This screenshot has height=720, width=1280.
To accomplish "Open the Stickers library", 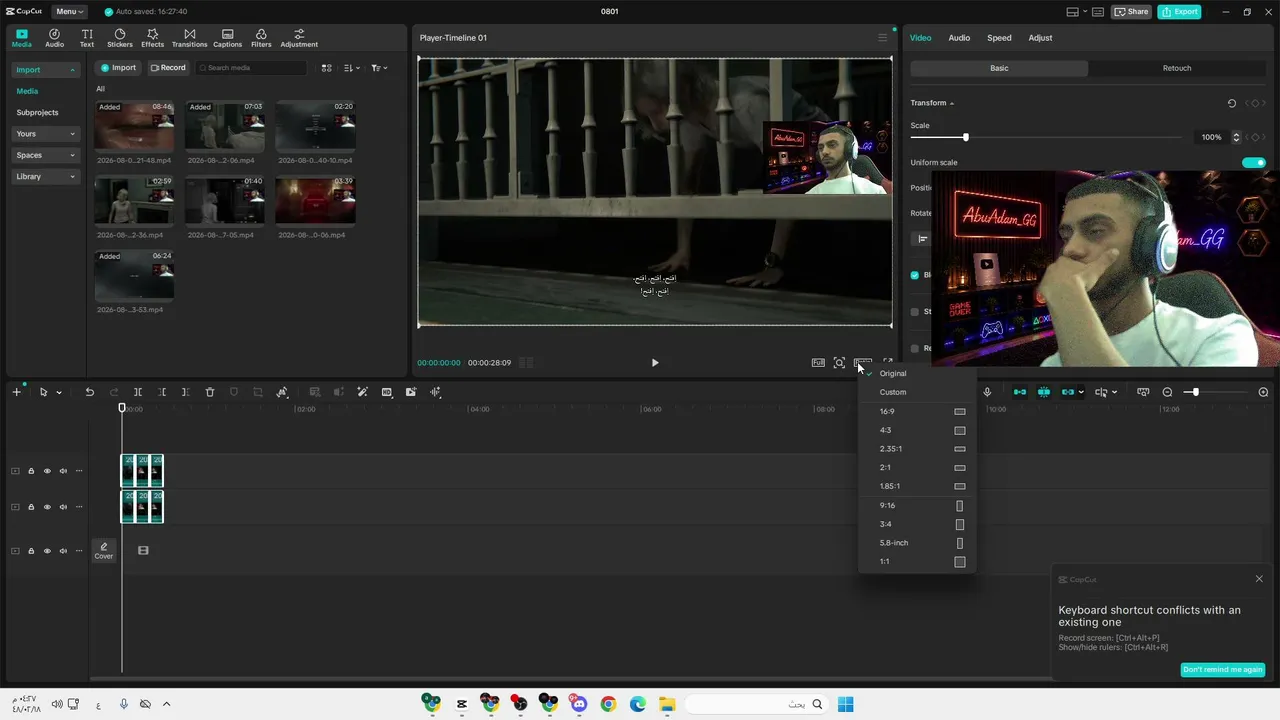I will pos(120,38).
